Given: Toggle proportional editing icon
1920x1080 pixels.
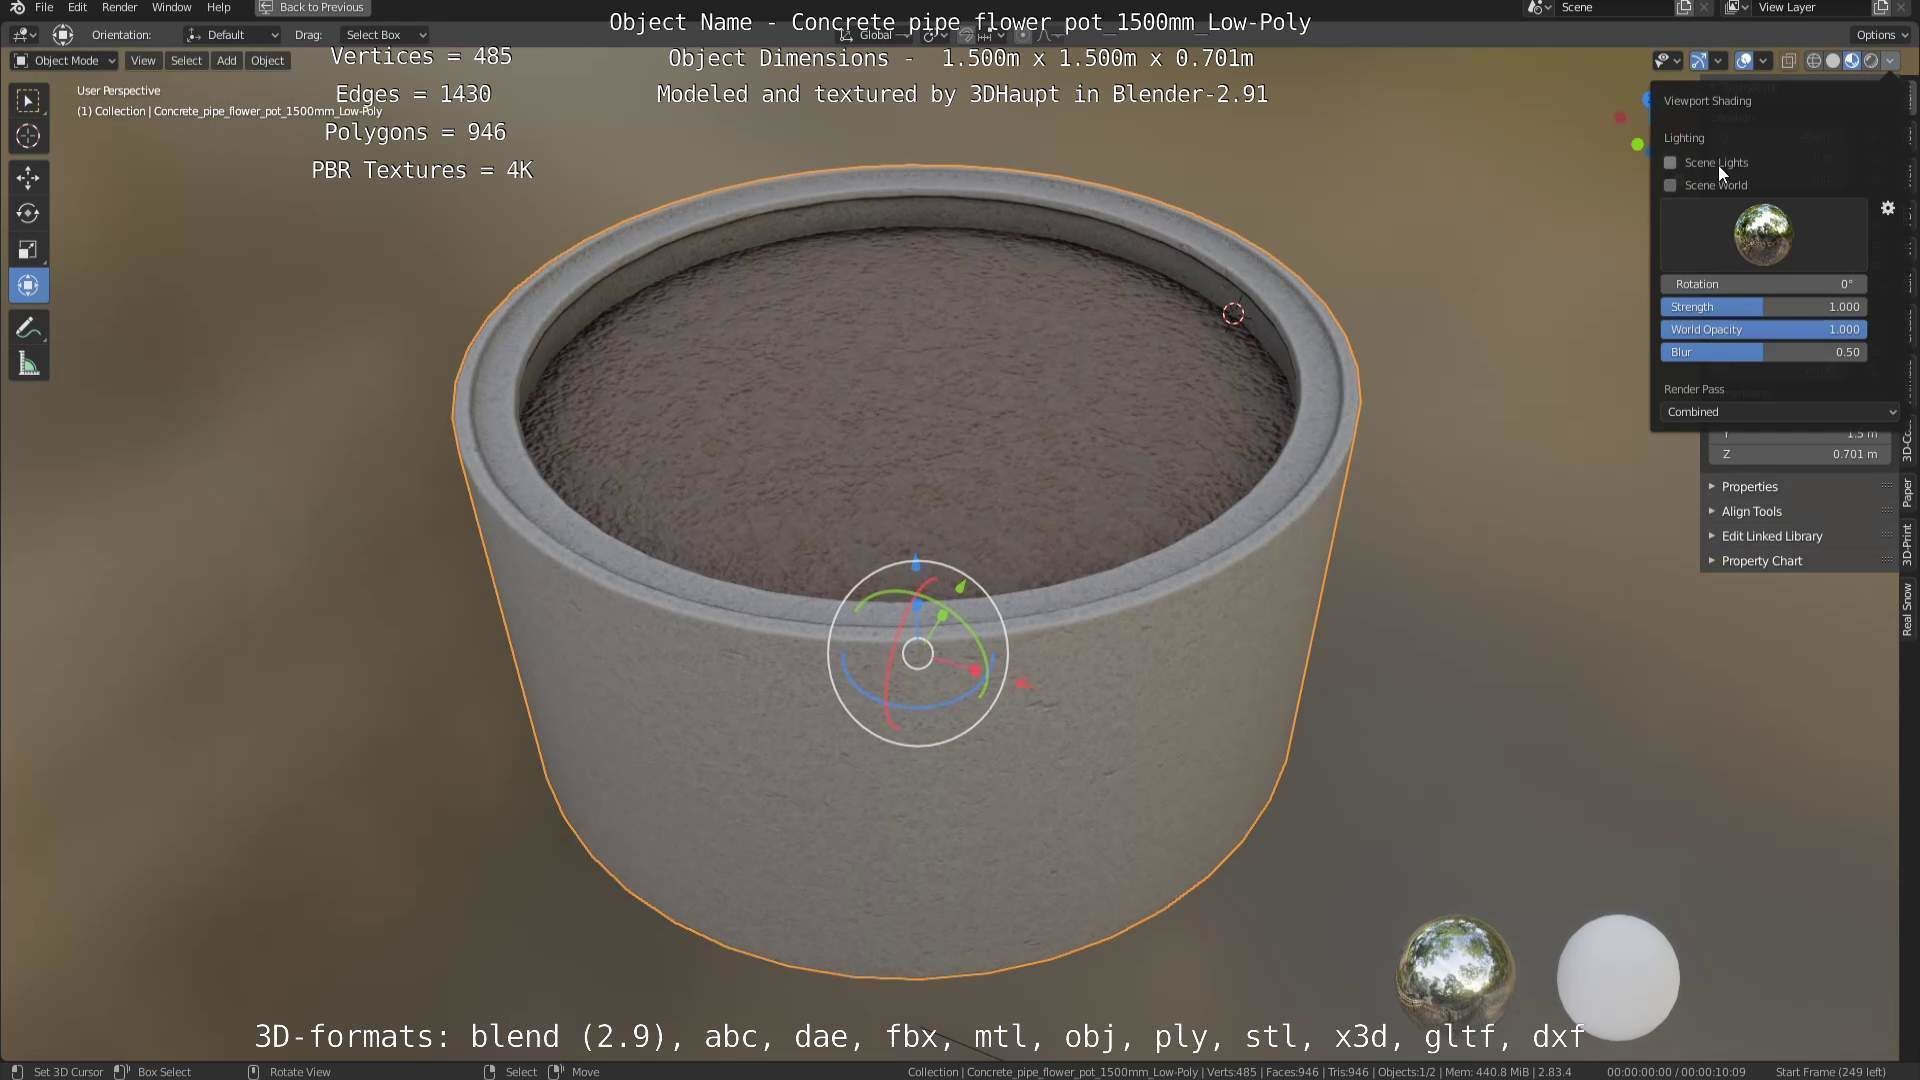Looking at the screenshot, I should coord(1022,35).
